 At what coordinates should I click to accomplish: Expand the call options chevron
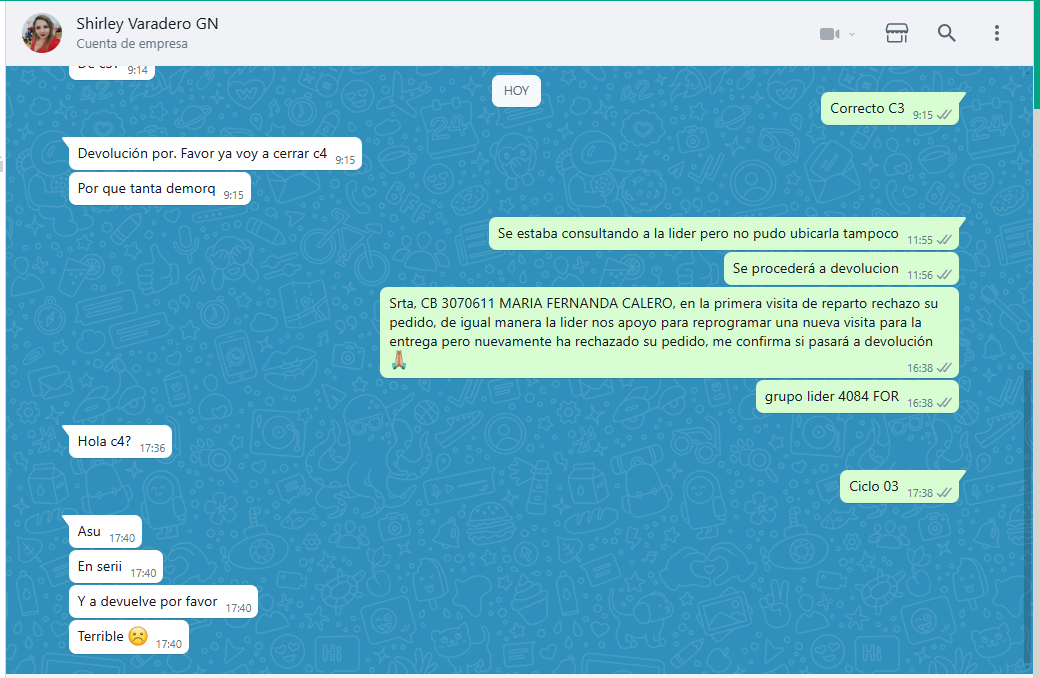[852, 34]
